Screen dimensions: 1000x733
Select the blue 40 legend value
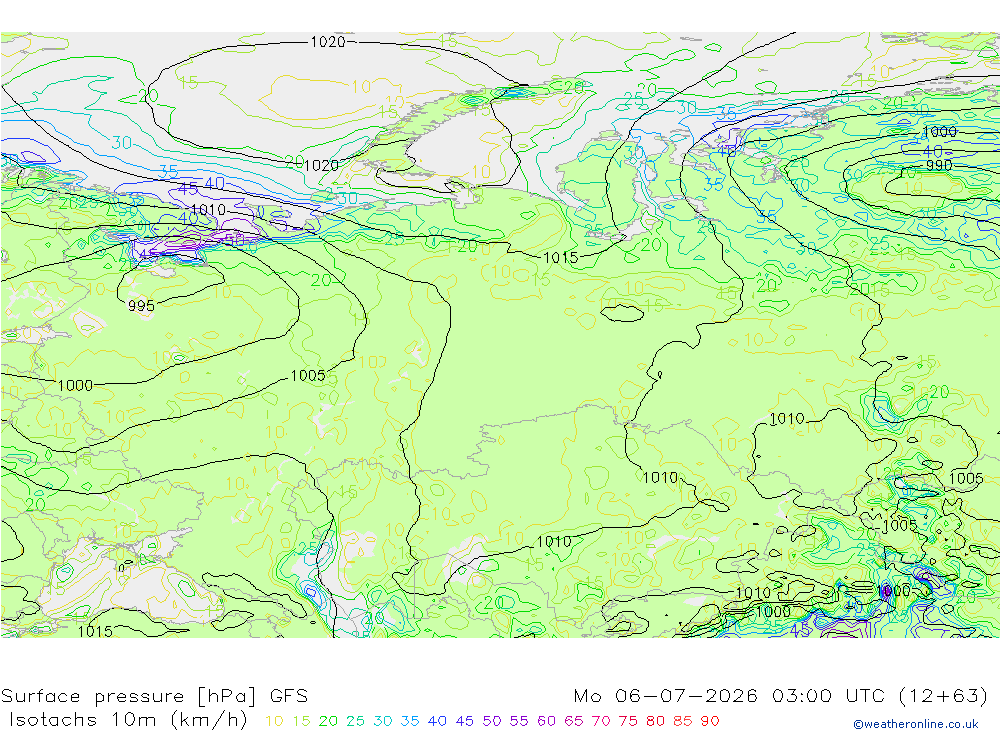[438, 721]
